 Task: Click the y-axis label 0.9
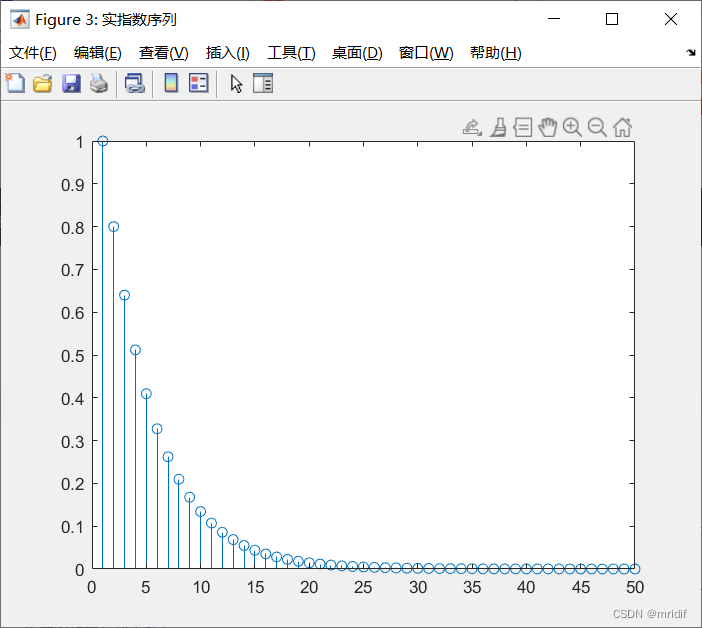[73, 184]
